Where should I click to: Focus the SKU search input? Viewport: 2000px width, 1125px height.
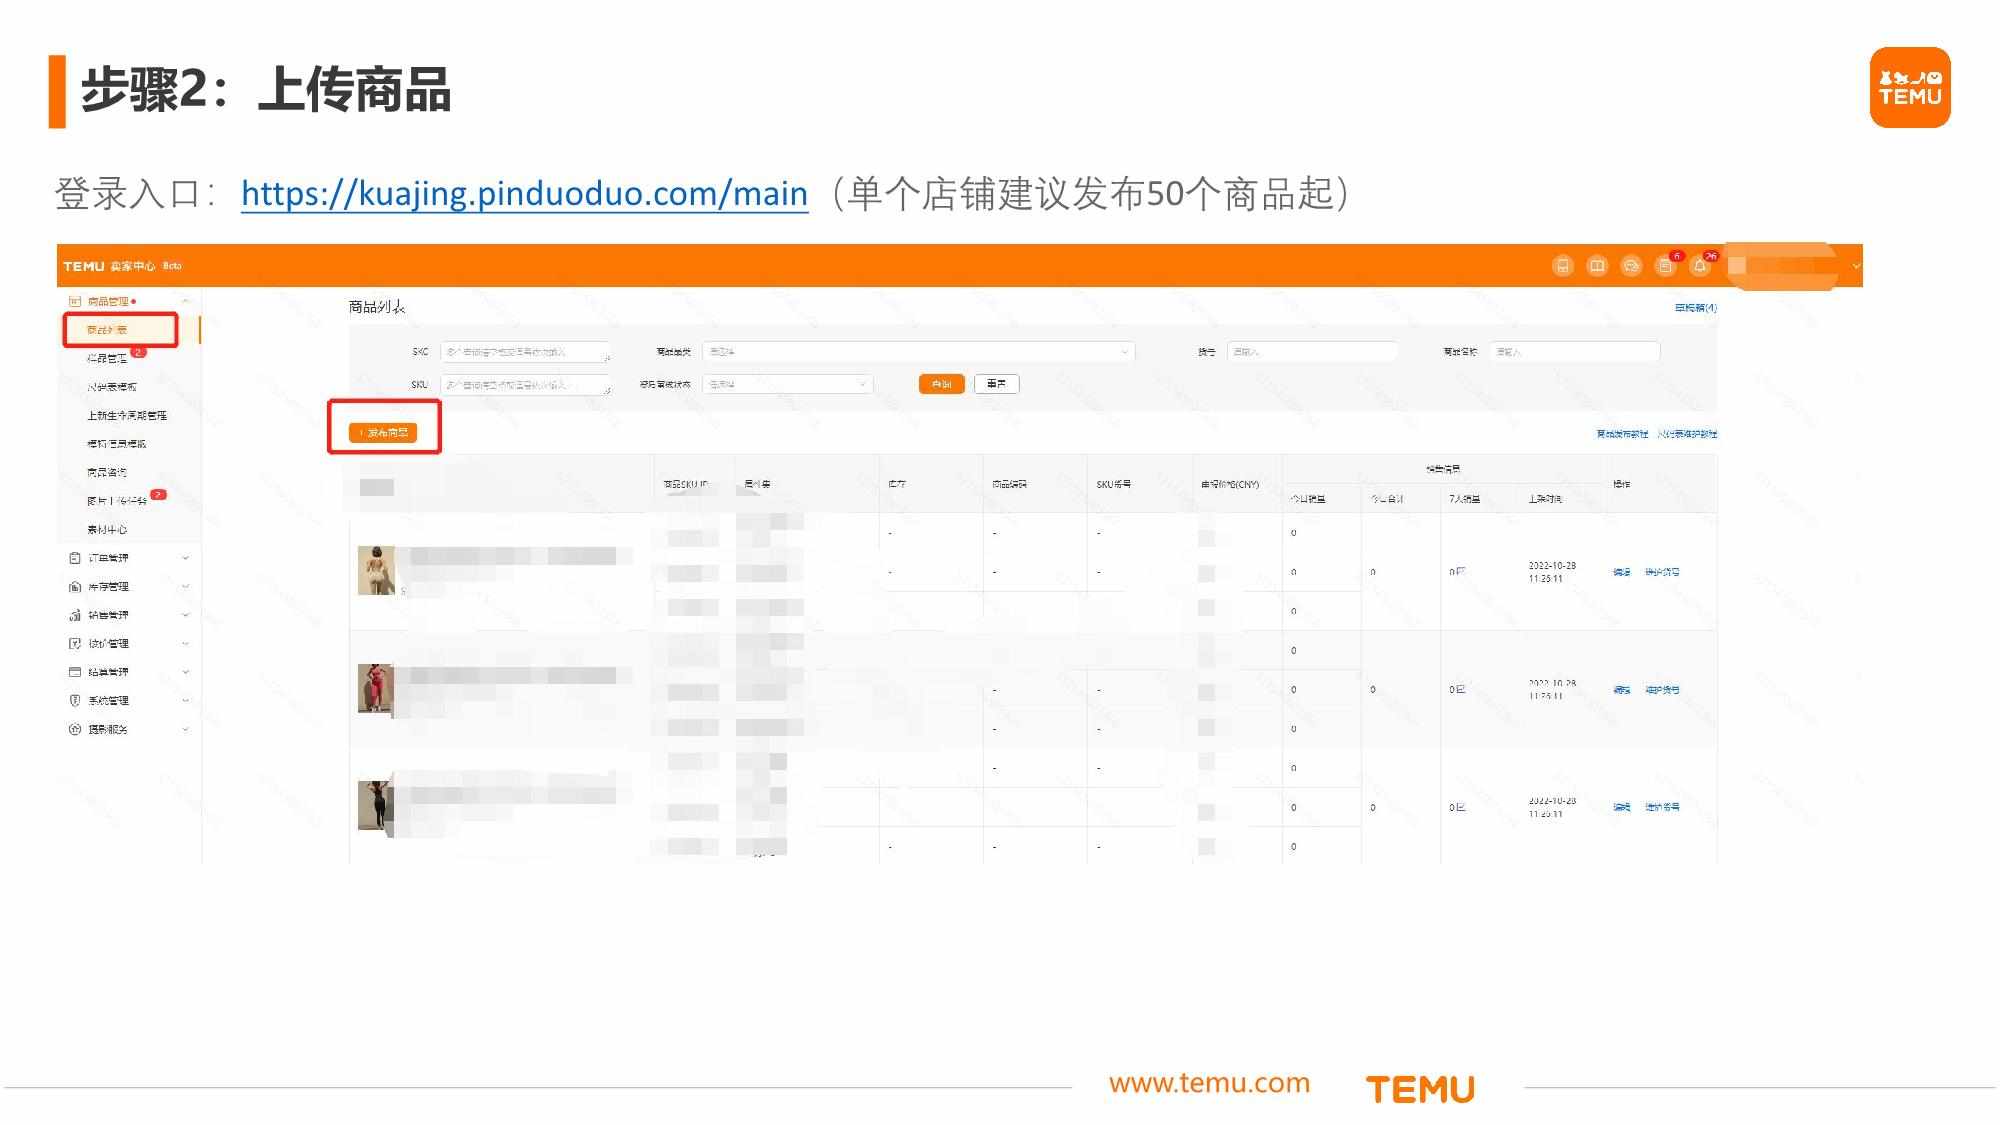pos(525,384)
